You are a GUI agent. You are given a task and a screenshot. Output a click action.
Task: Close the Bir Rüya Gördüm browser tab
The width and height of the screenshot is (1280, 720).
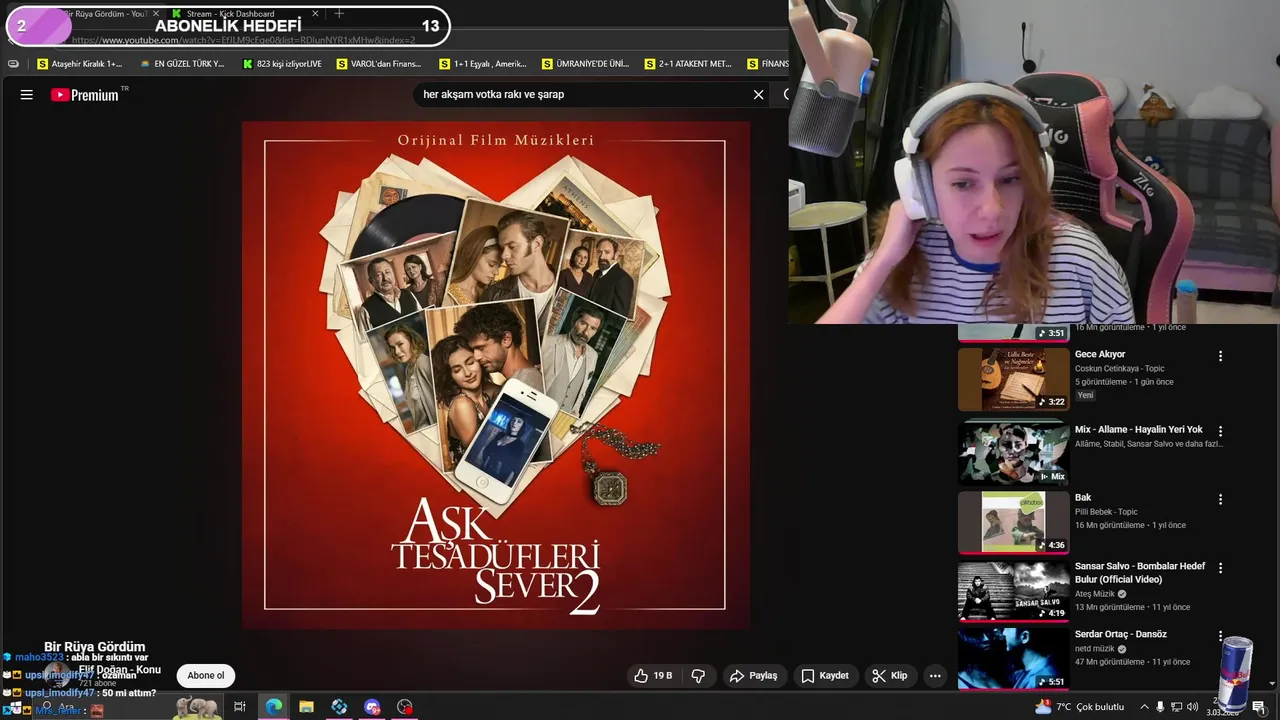point(155,14)
